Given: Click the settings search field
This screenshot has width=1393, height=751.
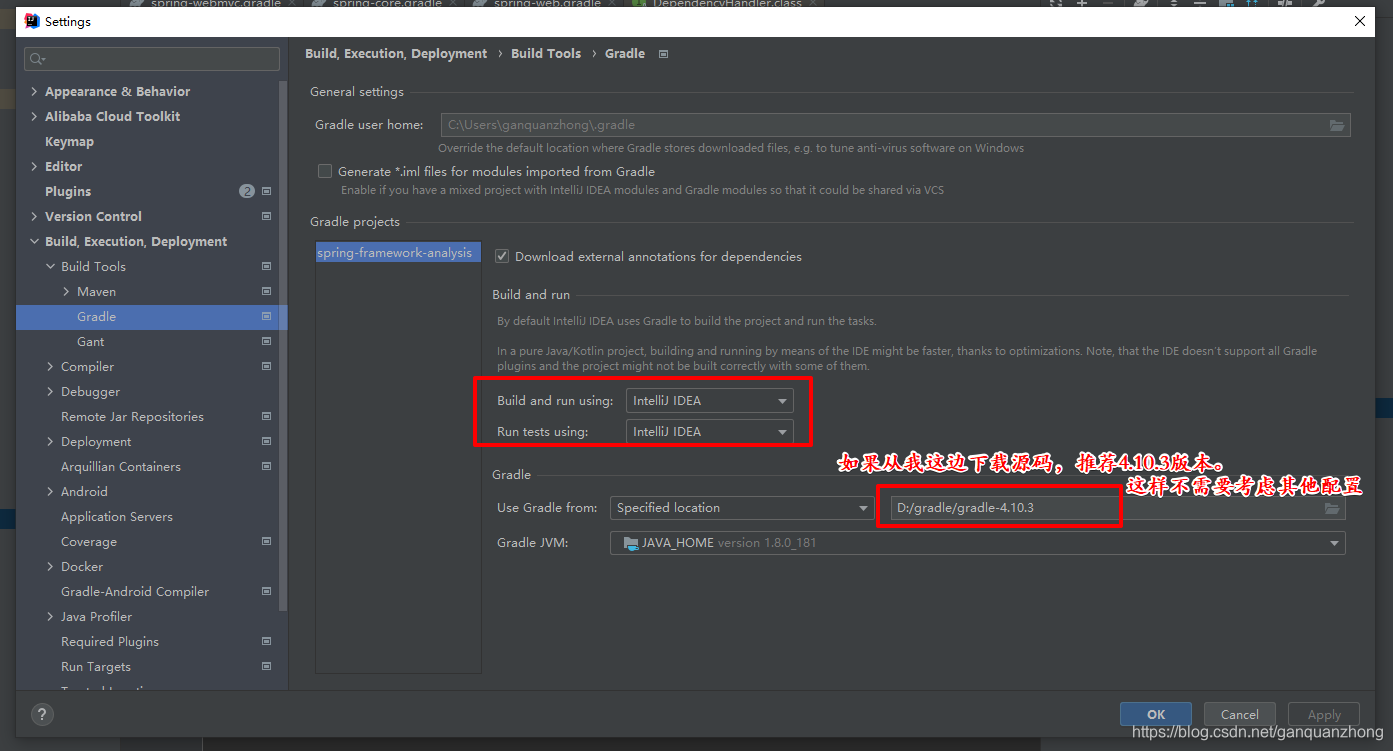Looking at the screenshot, I should [152, 59].
